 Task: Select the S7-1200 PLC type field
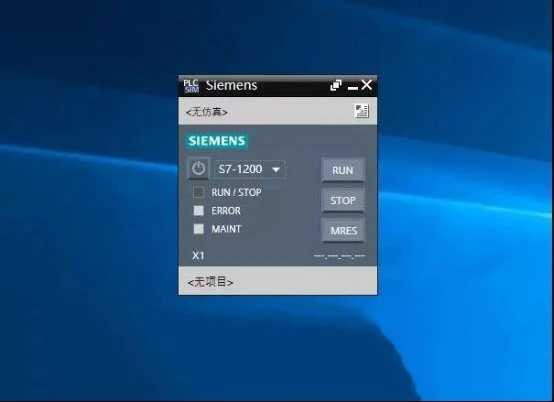(249, 169)
